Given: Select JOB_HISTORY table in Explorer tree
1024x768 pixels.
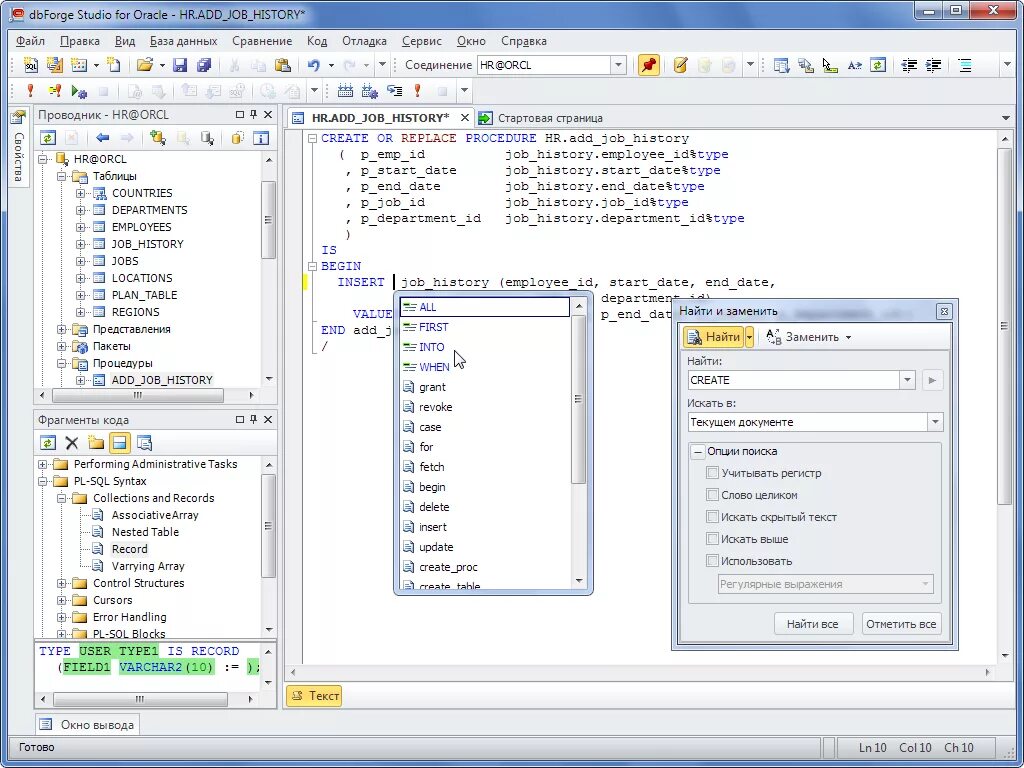Looking at the screenshot, I should point(148,244).
